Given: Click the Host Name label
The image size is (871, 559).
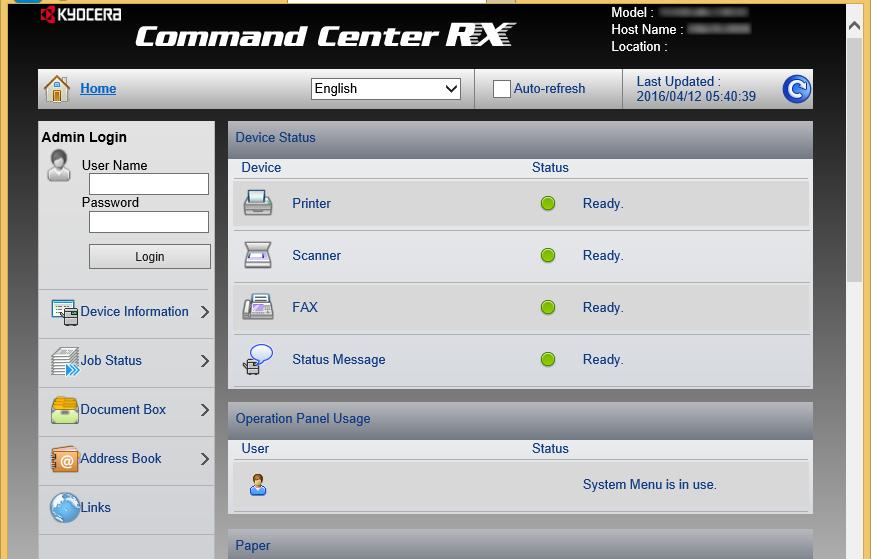Looking at the screenshot, I should click(x=647, y=29).
